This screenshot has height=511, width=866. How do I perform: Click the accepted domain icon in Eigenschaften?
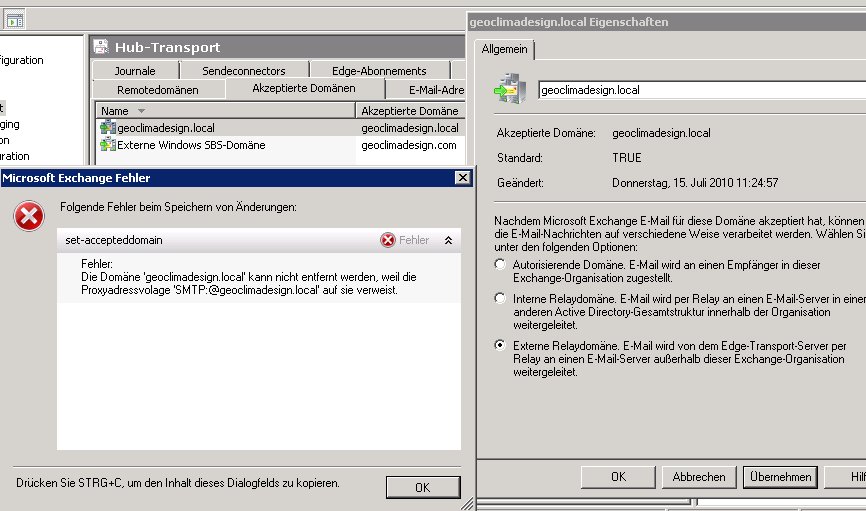510,89
